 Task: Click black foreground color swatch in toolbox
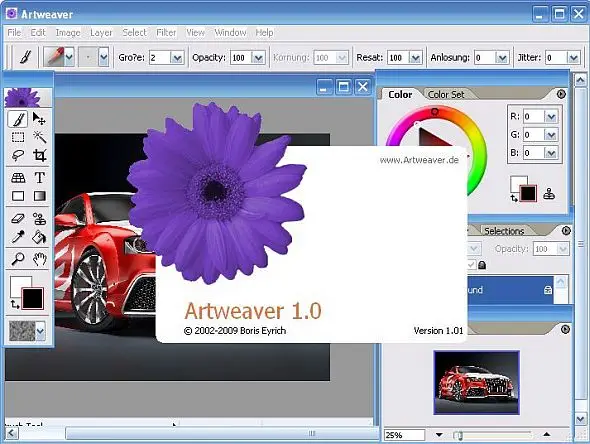(33, 298)
